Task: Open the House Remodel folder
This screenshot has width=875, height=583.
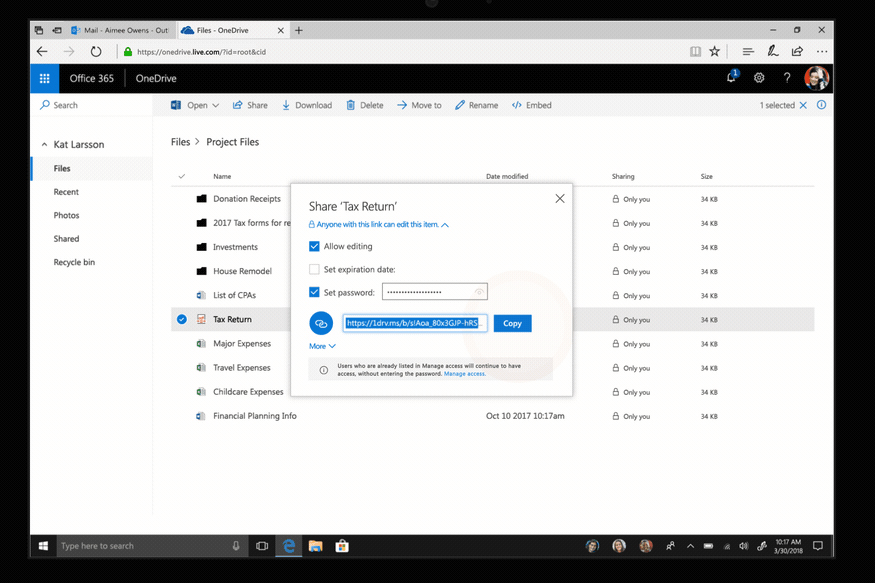Action: point(242,271)
